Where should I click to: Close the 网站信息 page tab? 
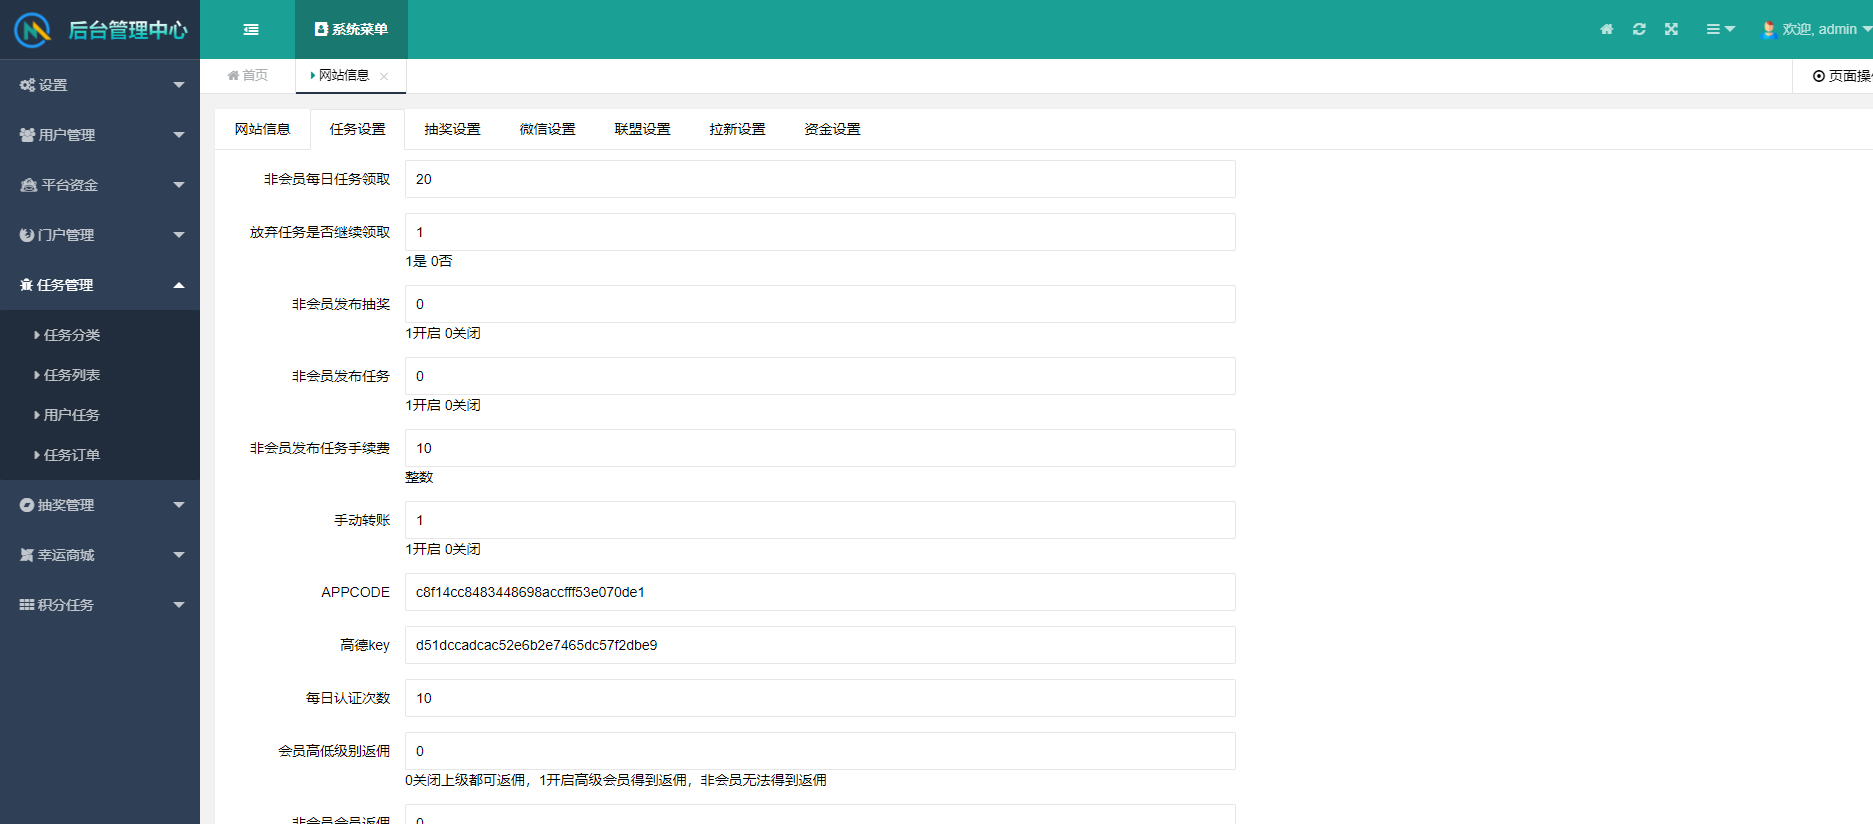click(x=384, y=76)
